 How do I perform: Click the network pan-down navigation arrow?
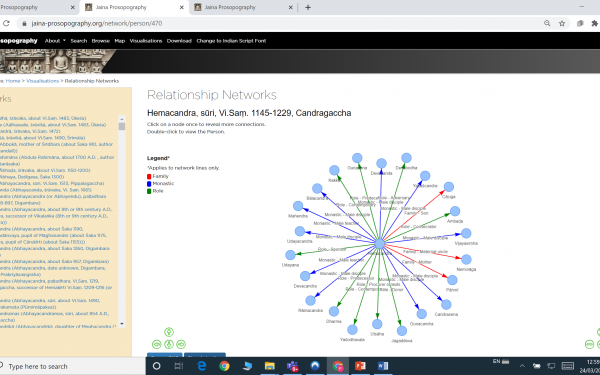click(x=169, y=344)
